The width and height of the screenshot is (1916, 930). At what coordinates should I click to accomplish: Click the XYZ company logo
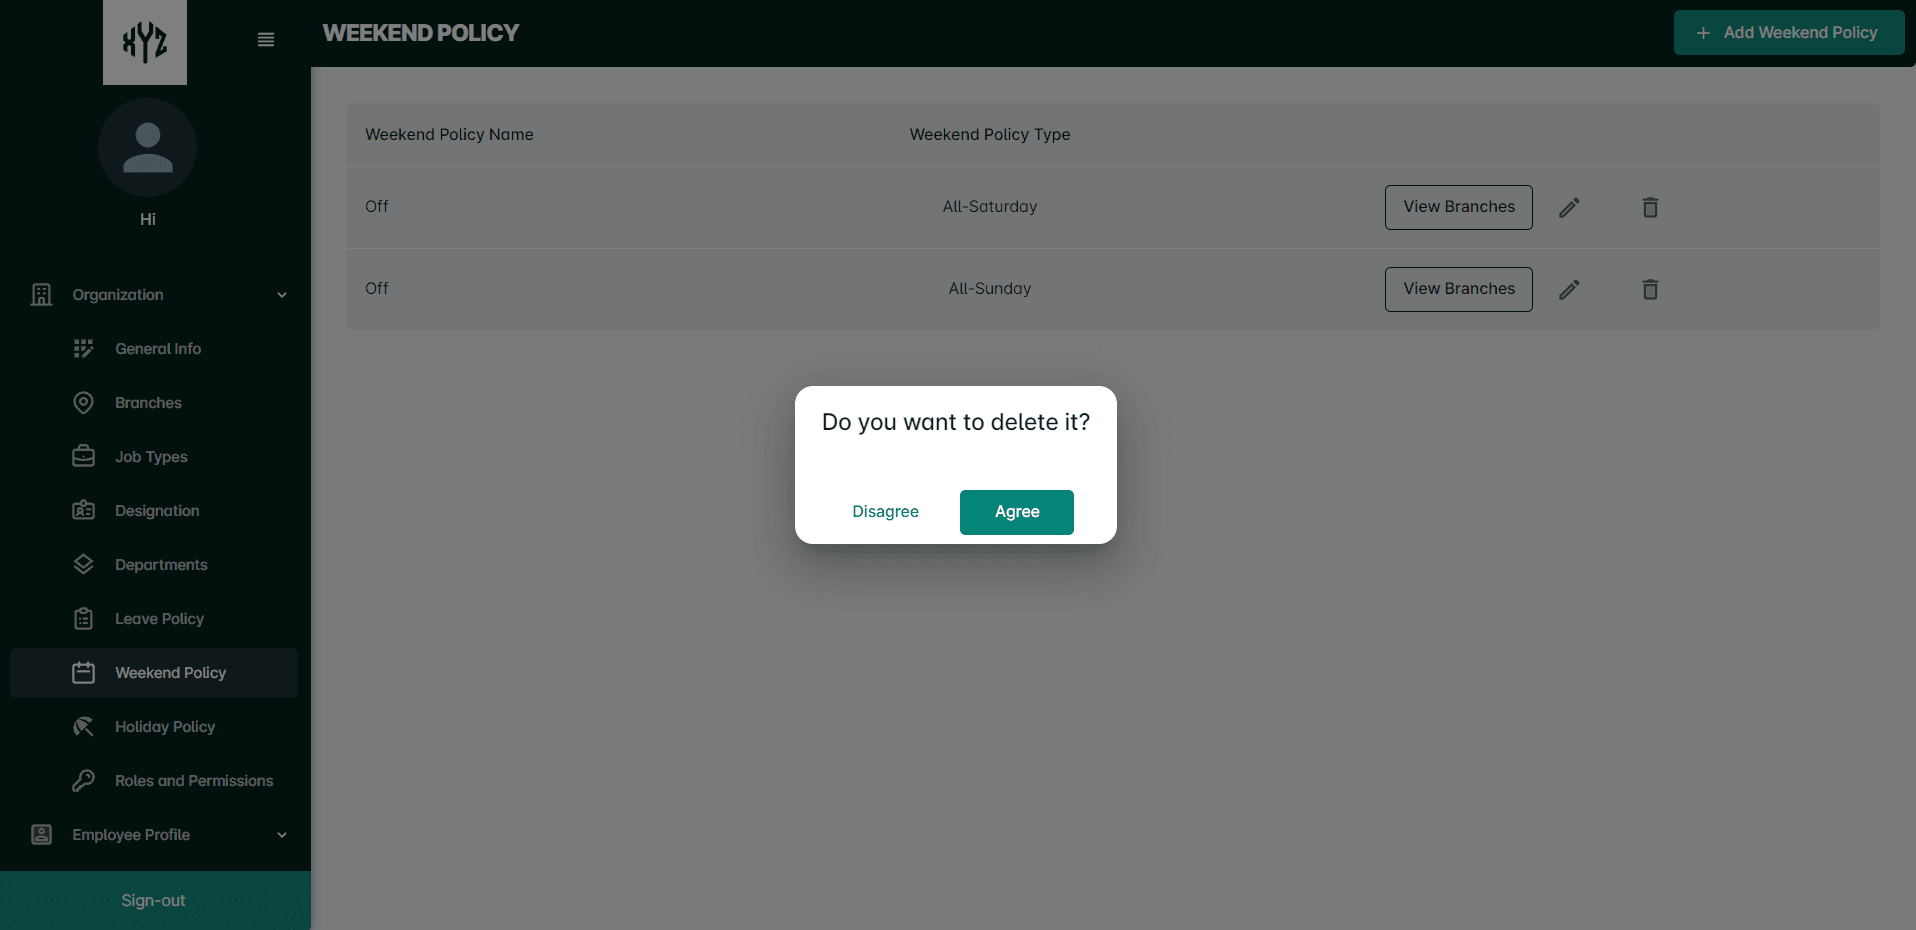pyautogui.click(x=145, y=42)
